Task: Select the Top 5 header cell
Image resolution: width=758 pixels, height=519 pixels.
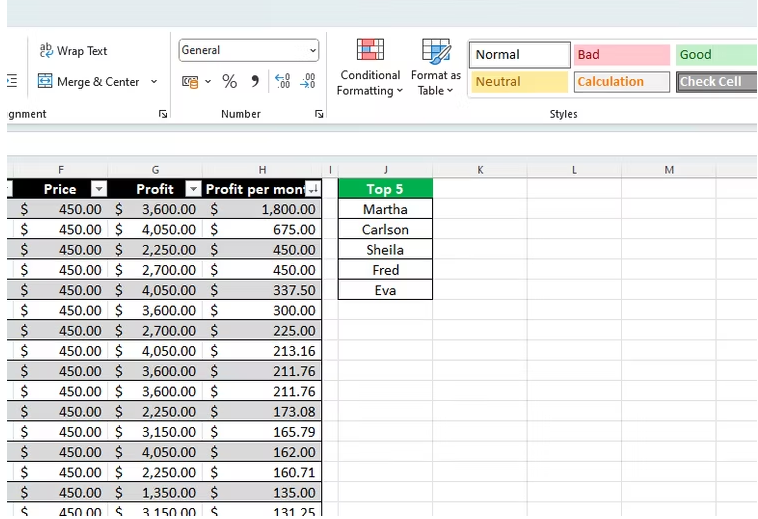Action: click(385, 189)
